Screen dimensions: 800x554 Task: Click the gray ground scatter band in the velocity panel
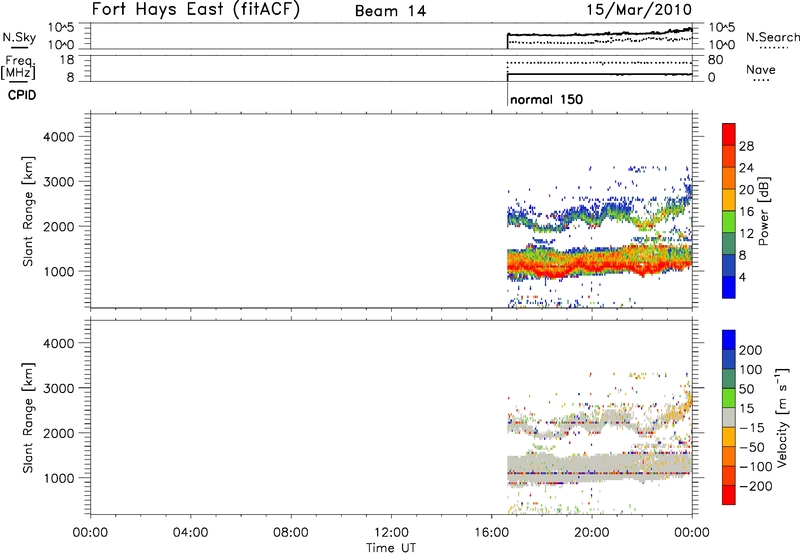599,467
